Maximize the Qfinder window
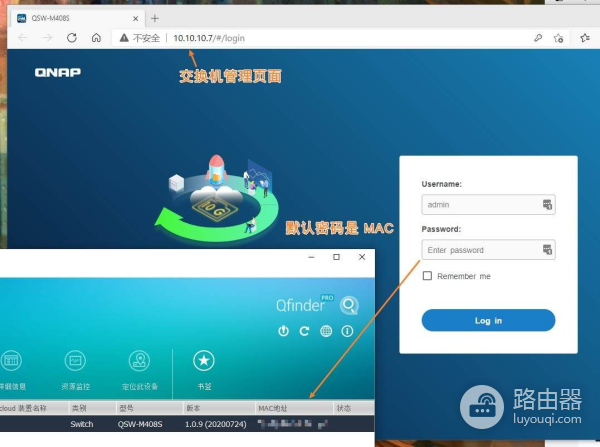This screenshot has width=600, height=447. point(336,257)
